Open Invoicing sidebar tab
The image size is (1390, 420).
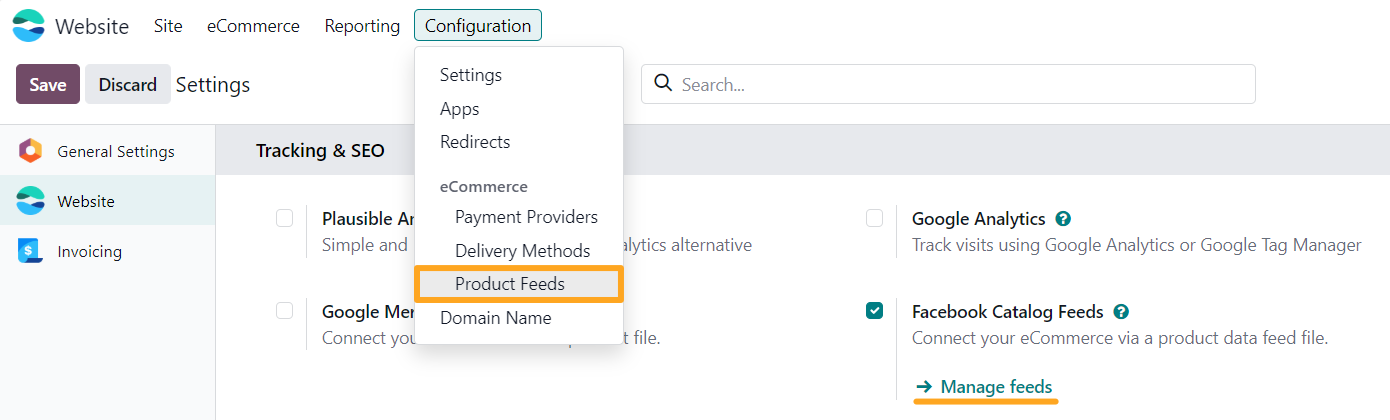107,251
